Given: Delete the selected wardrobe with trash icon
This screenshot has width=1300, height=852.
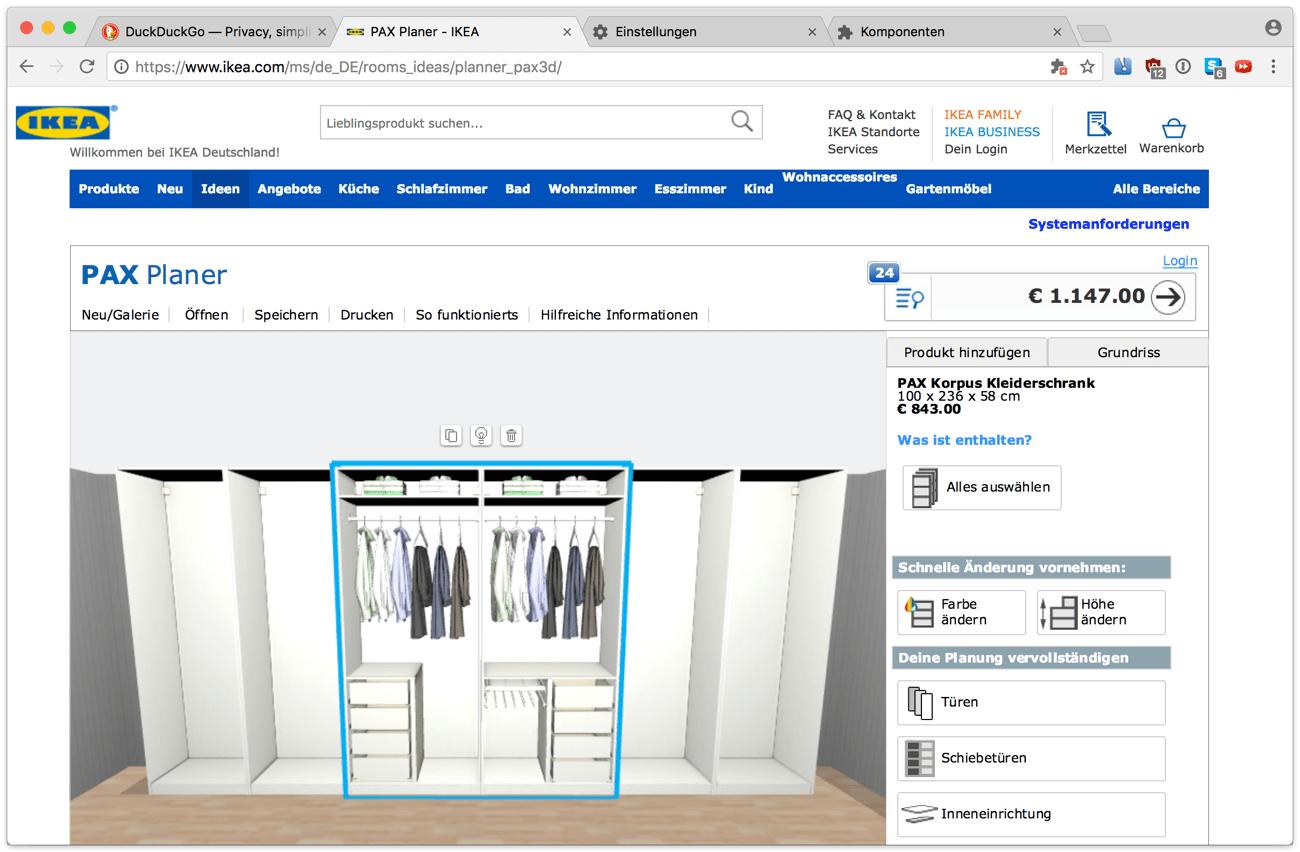Looking at the screenshot, I should [x=511, y=435].
